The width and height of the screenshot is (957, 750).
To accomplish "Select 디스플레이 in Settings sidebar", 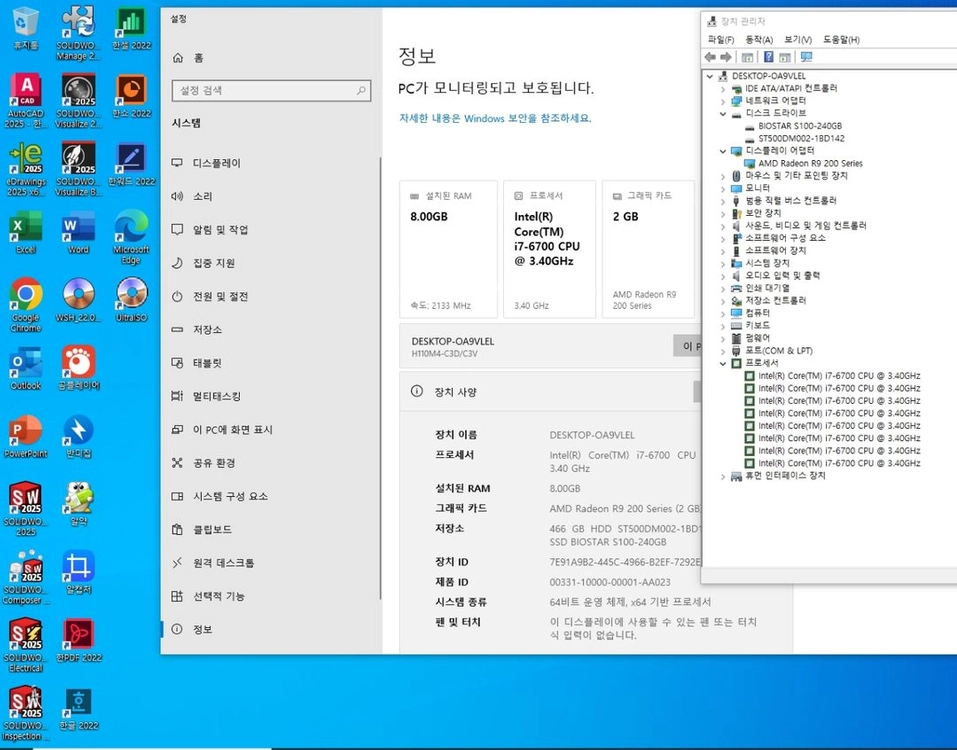I will [271, 163].
